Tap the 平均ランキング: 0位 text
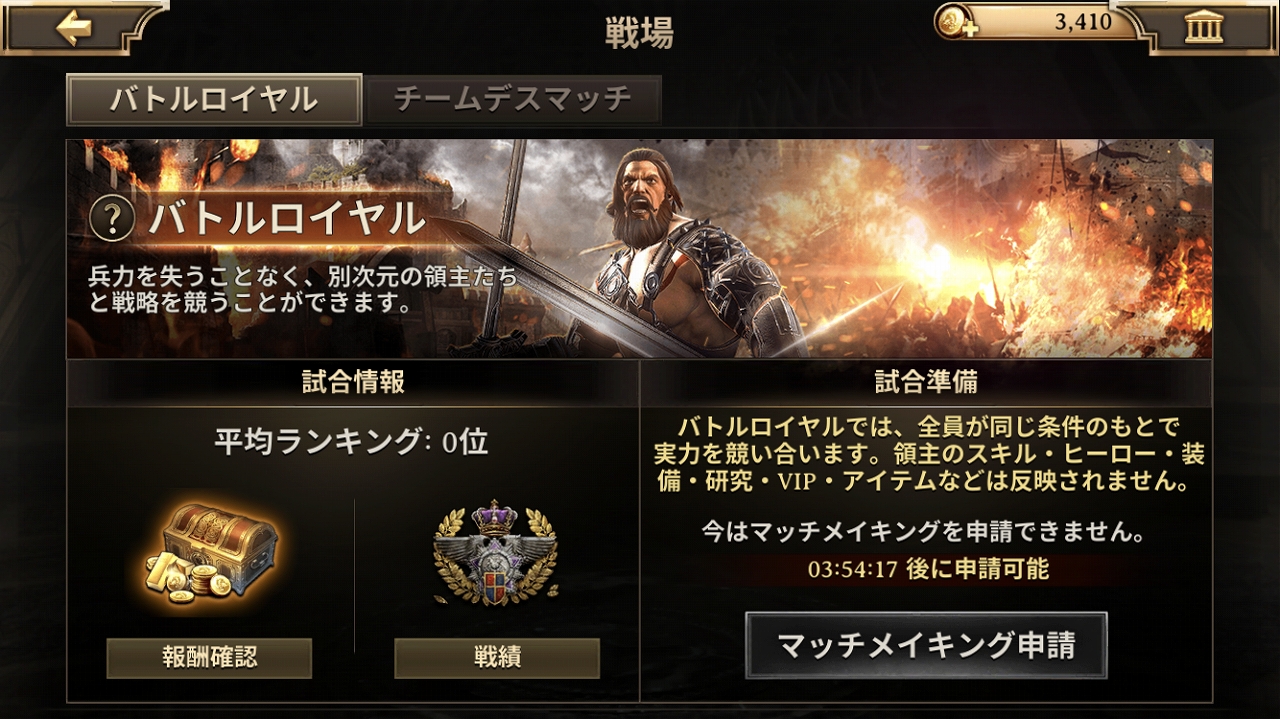Viewport: 1280px width, 719px height. coord(352,442)
